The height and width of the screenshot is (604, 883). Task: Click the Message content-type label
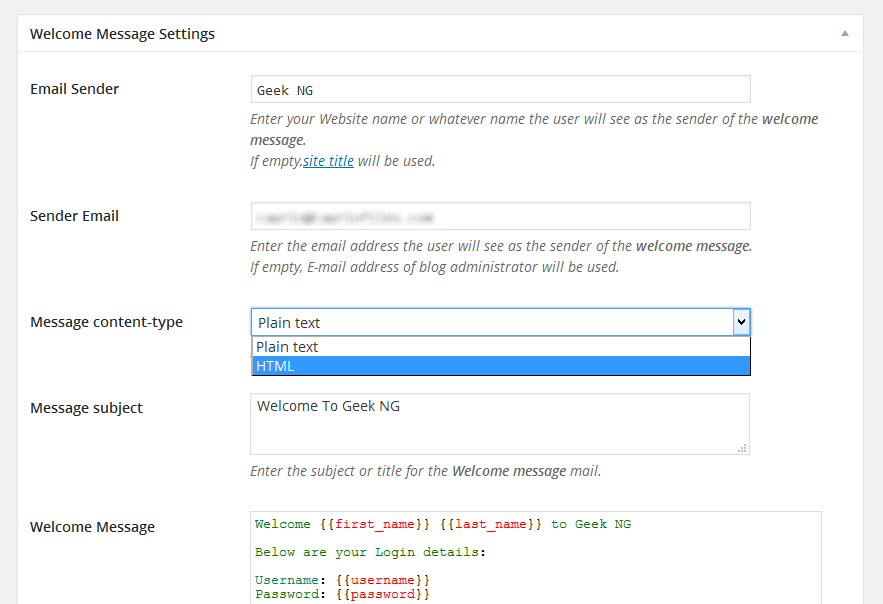pyautogui.click(x=106, y=322)
